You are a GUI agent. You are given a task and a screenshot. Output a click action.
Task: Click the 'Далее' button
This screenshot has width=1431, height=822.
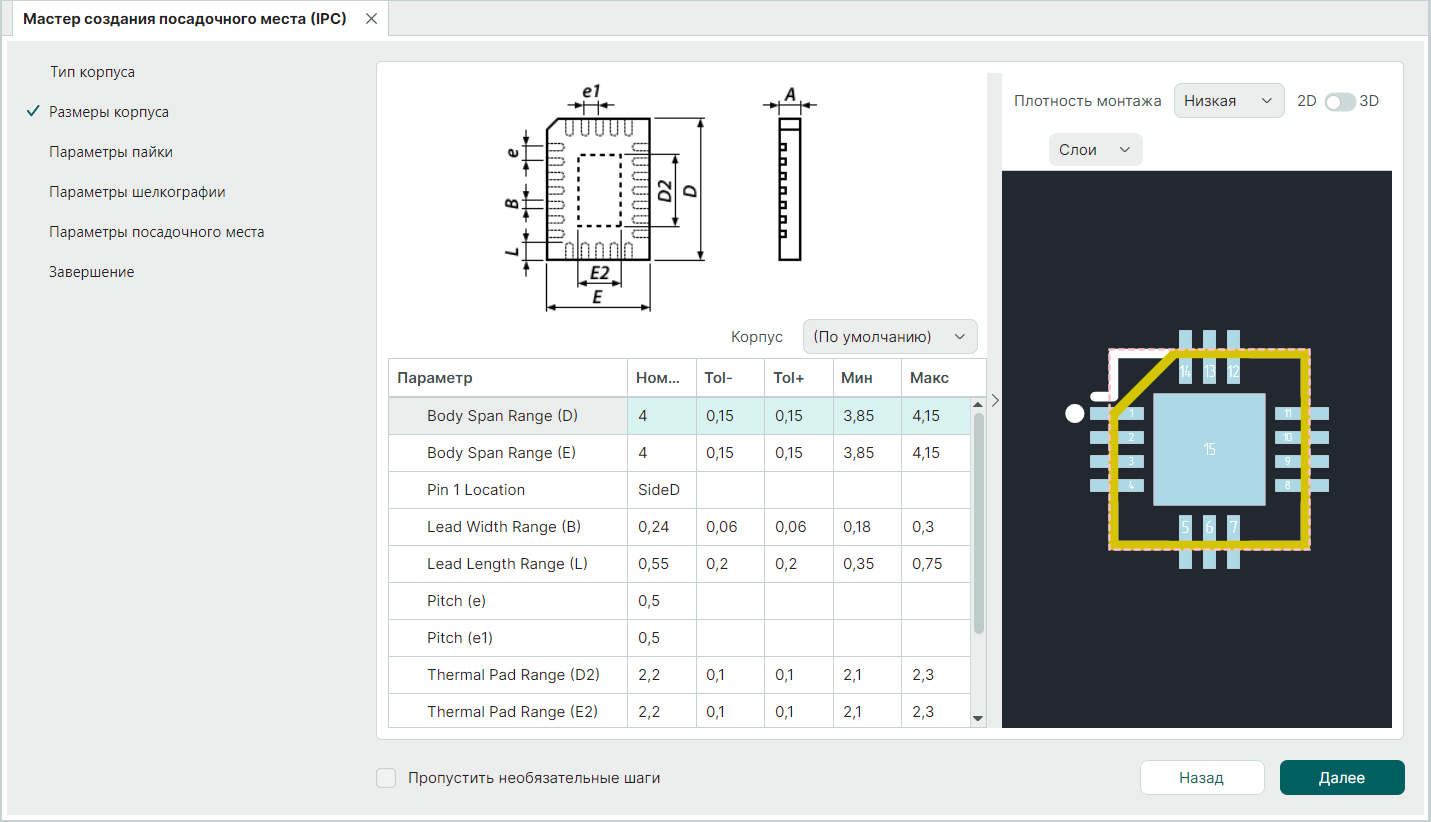pyautogui.click(x=1341, y=778)
